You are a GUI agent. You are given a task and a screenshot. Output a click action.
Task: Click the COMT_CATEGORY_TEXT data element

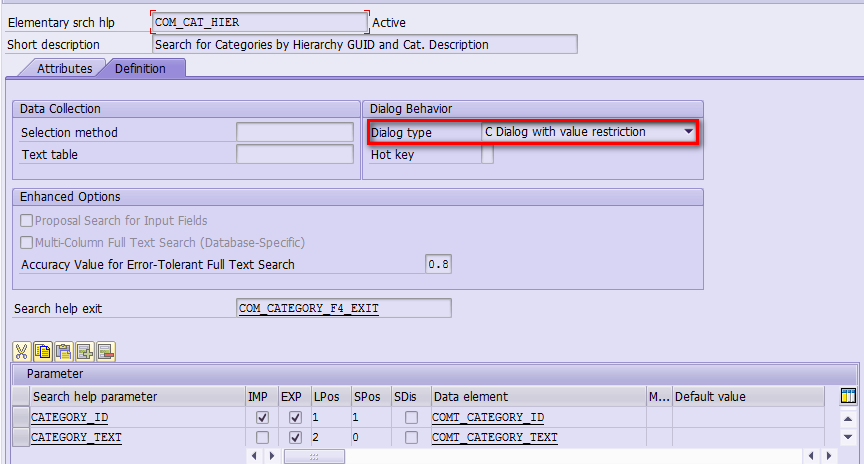538,437
